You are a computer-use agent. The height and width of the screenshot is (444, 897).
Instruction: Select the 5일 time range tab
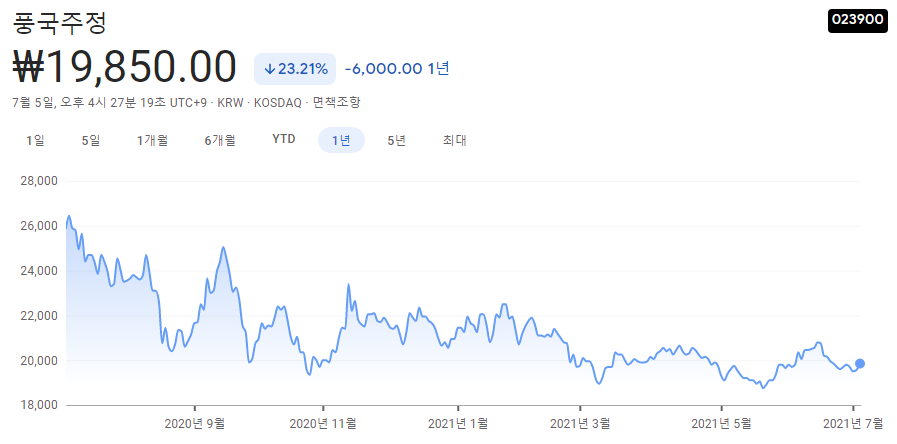point(91,140)
